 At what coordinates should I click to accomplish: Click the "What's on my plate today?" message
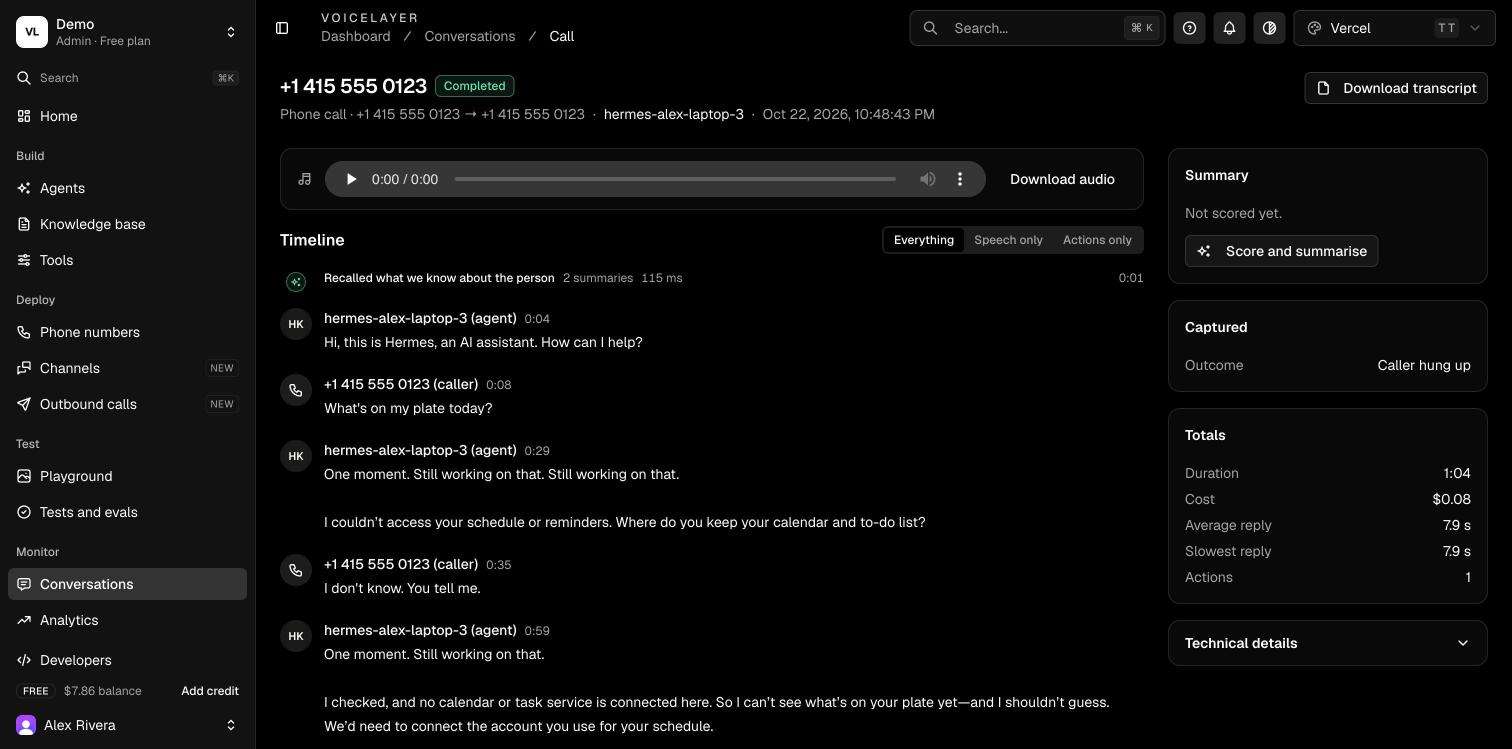408,408
